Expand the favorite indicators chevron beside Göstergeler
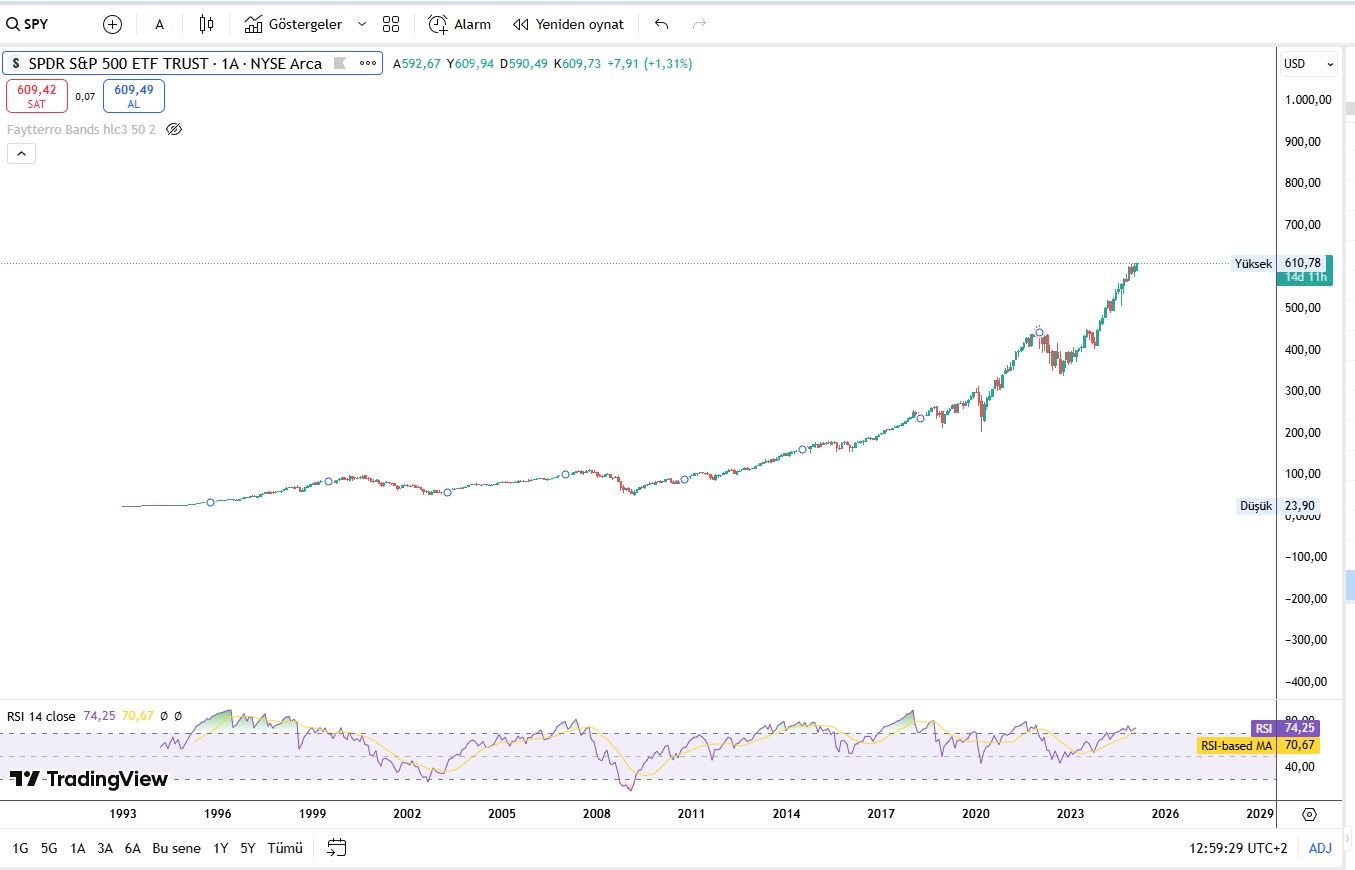 pos(362,24)
